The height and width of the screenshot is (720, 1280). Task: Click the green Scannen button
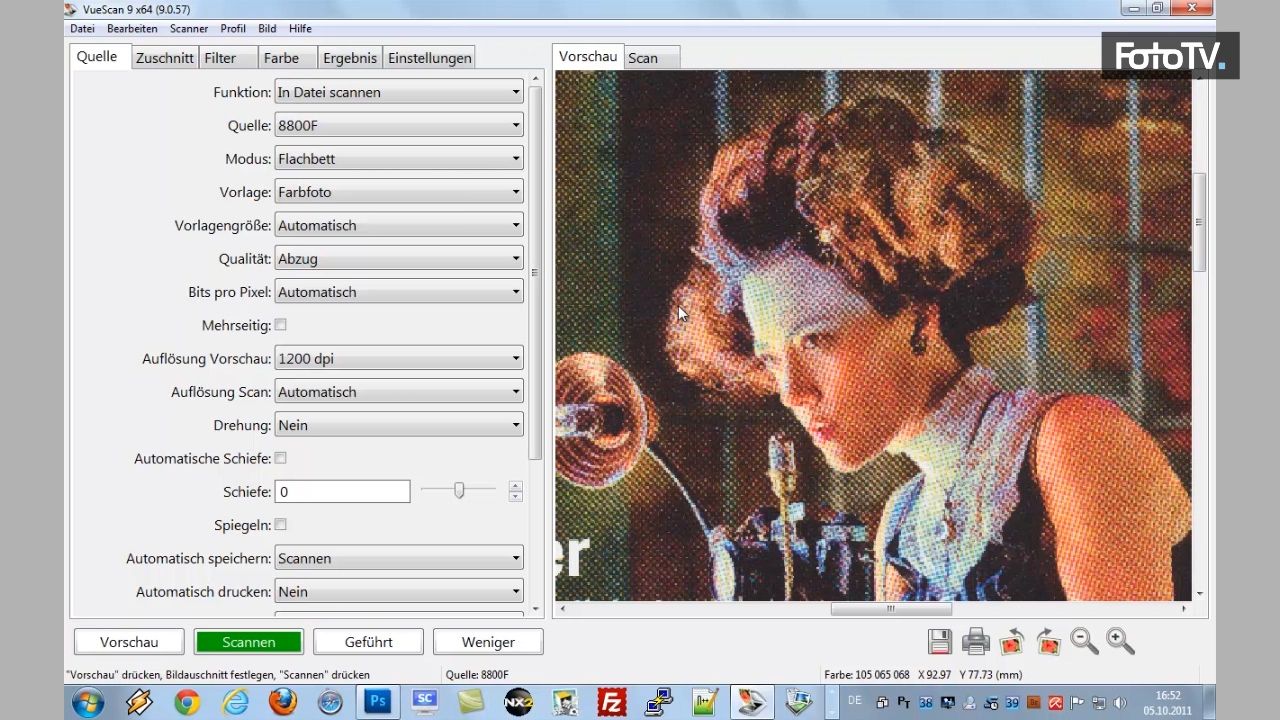249,642
